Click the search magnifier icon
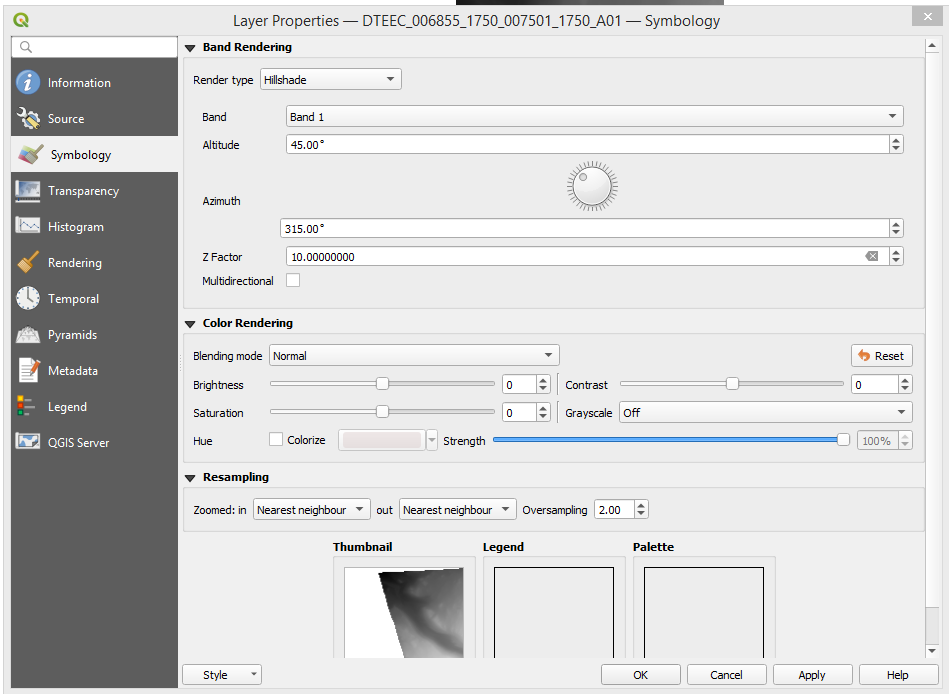Image resolution: width=949 pixels, height=694 pixels. (25, 47)
